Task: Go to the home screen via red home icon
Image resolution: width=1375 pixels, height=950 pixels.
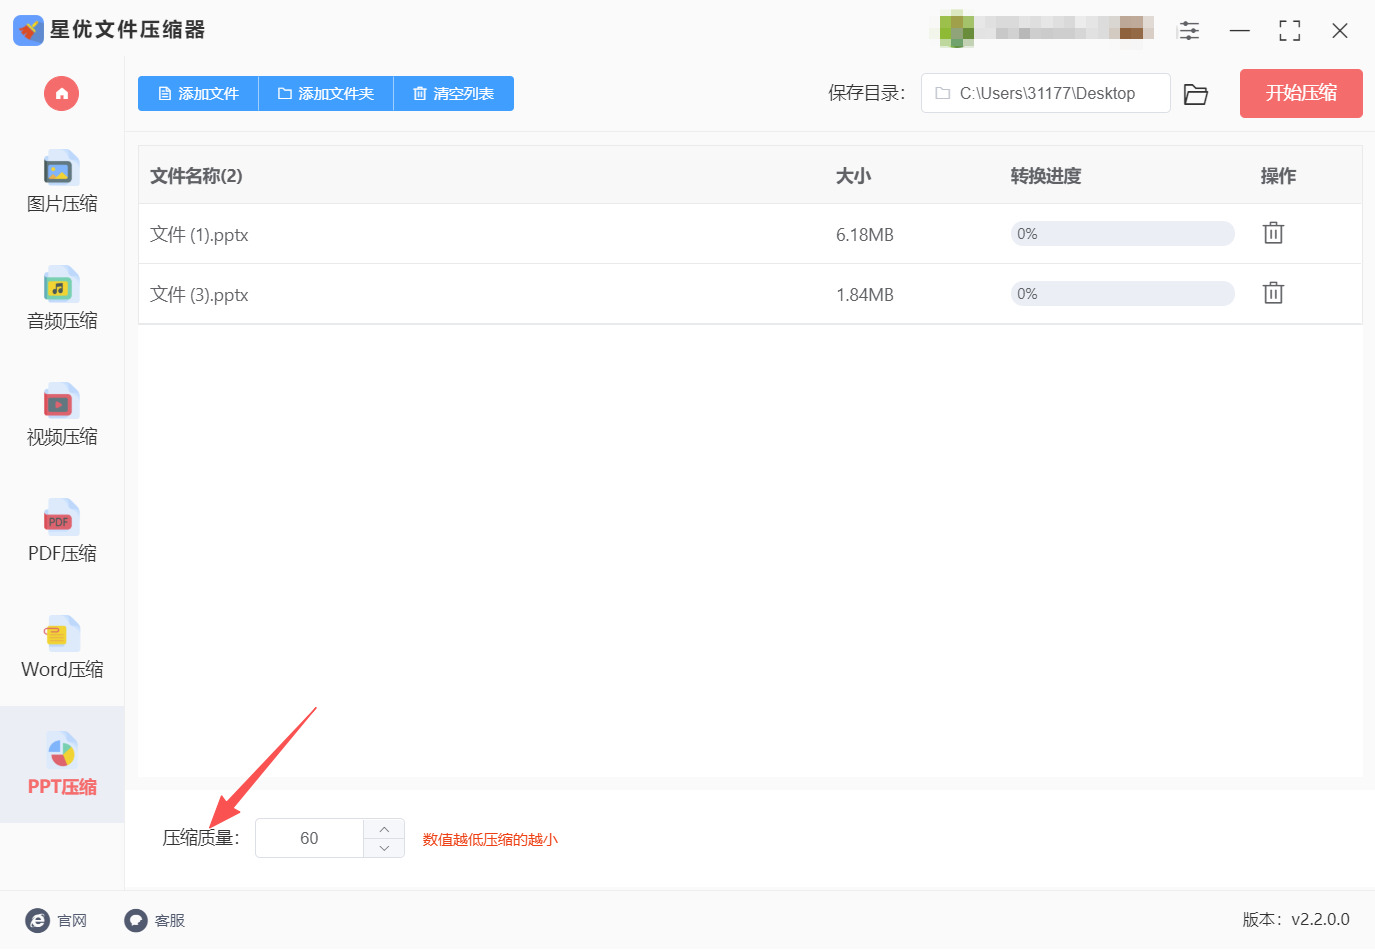Action: (61, 94)
